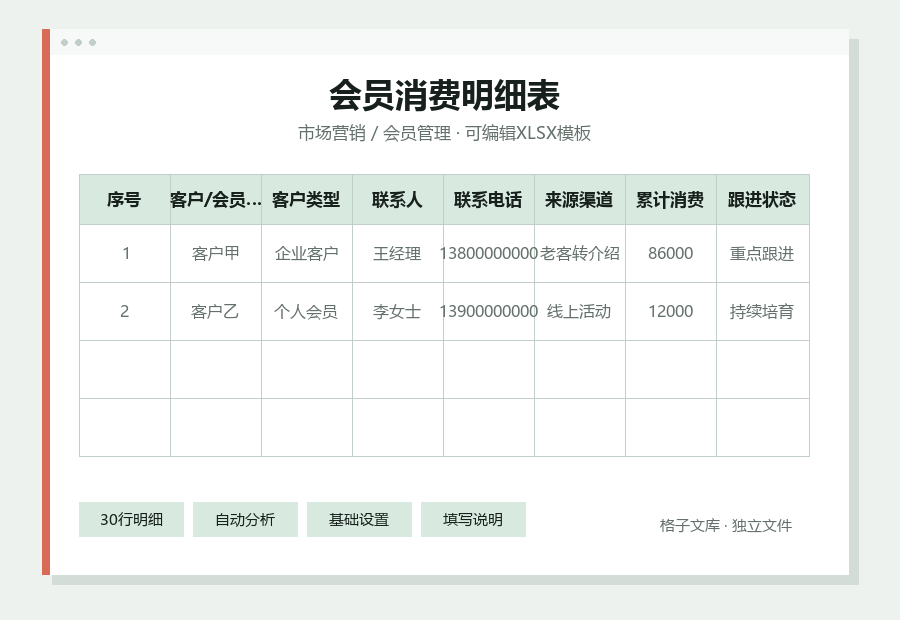Select the 线上活动 cell

580,311
